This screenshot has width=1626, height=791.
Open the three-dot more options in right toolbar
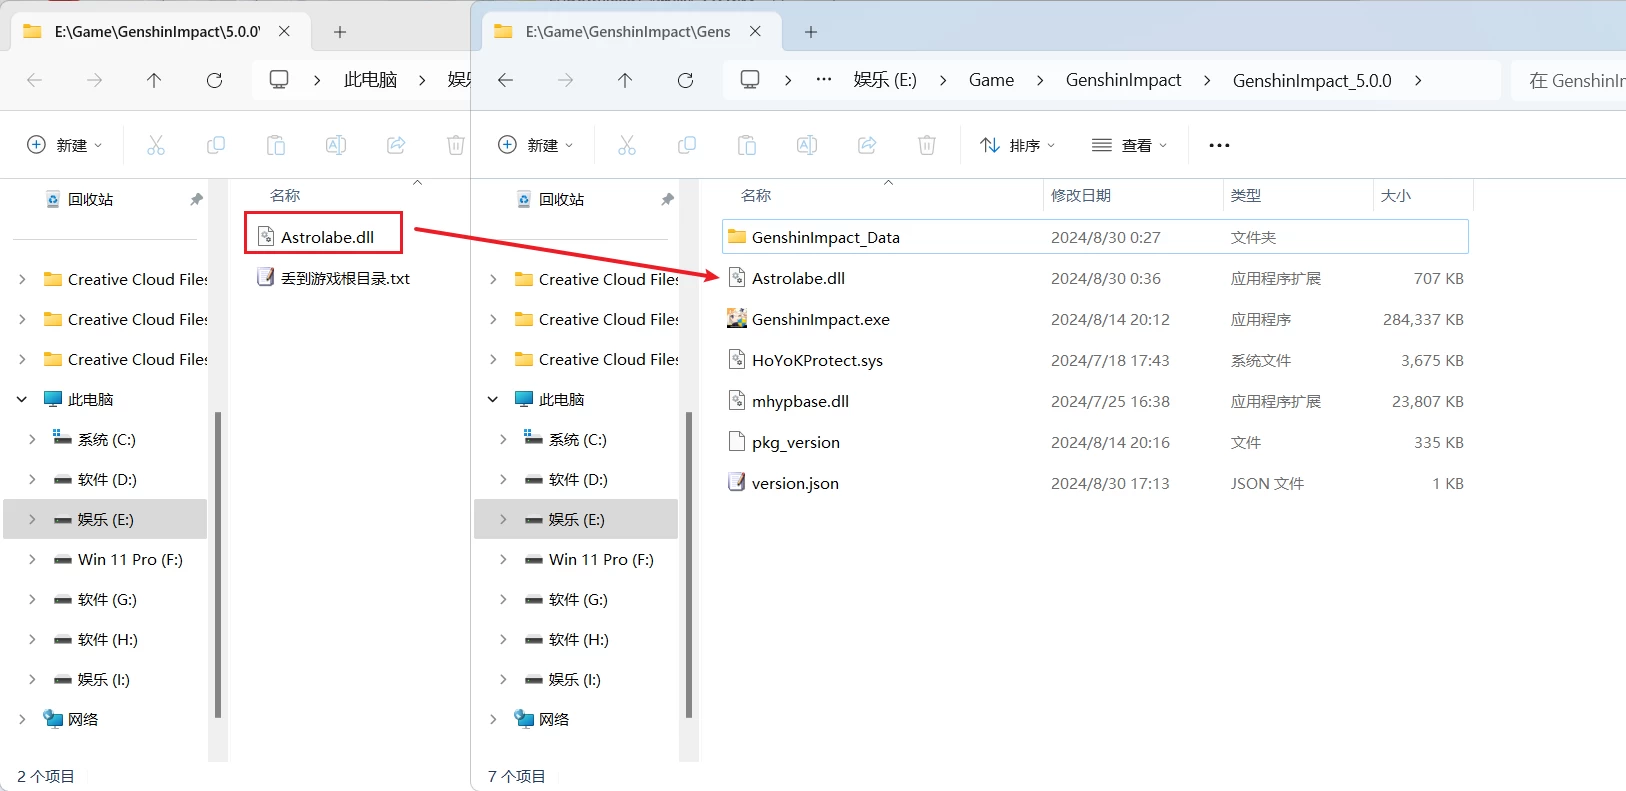[1219, 145]
